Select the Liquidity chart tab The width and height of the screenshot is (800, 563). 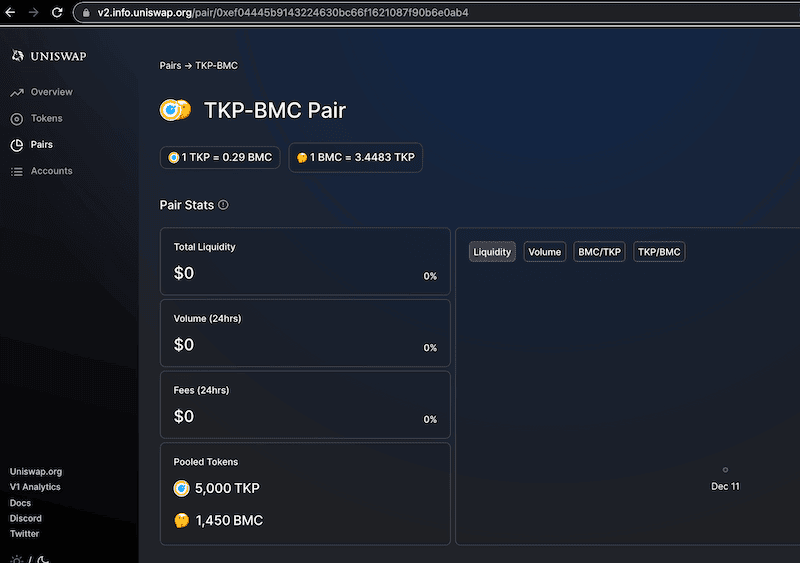point(492,252)
